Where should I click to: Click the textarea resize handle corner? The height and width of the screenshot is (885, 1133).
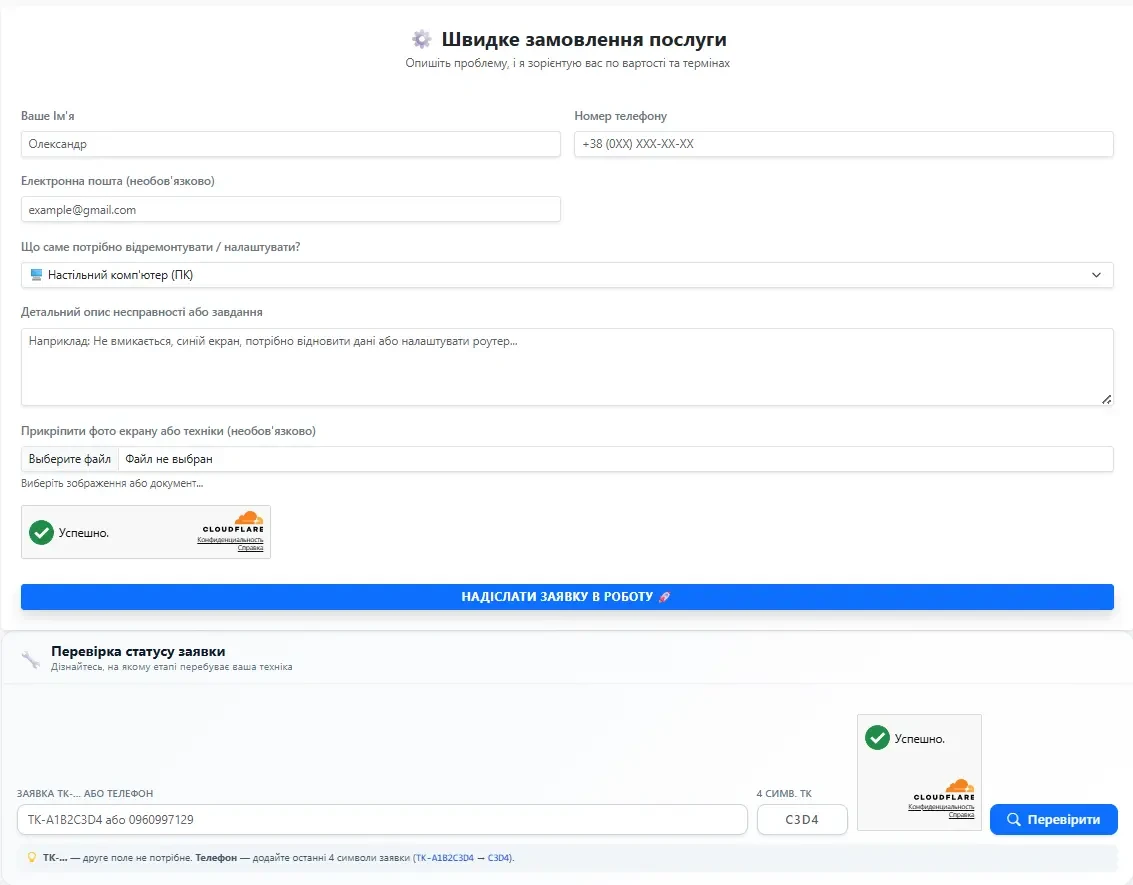pyautogui.click(x=1106, y=399)
